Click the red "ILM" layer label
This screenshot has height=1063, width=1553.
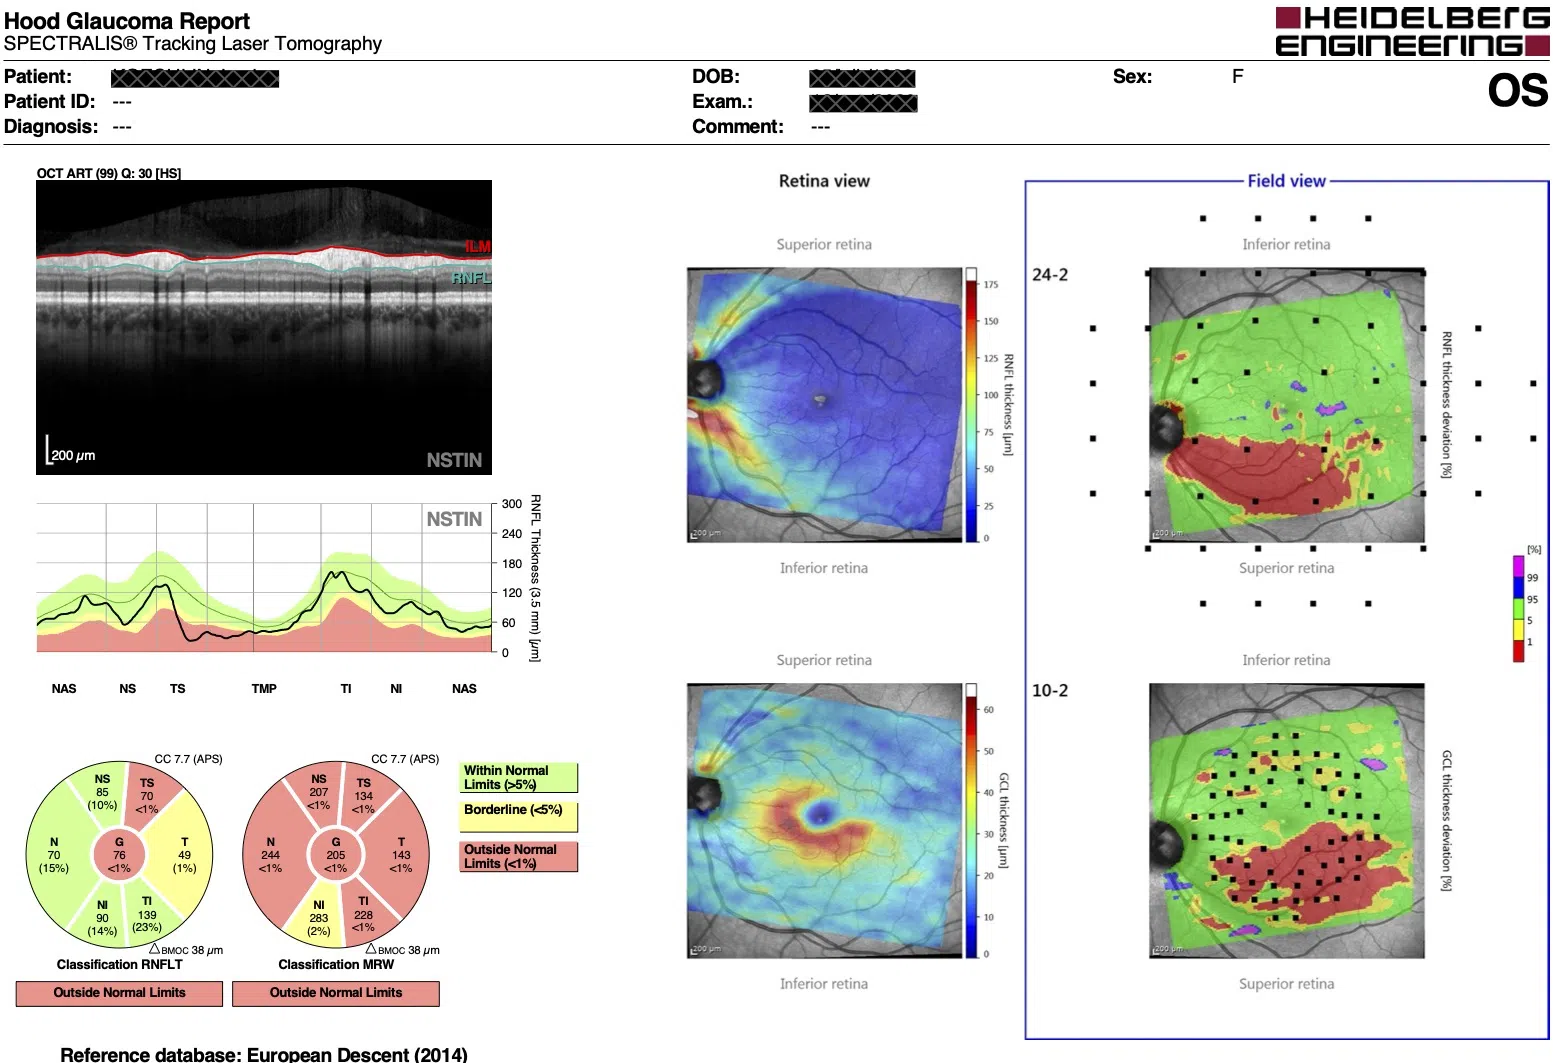click(x=478, y=247)
